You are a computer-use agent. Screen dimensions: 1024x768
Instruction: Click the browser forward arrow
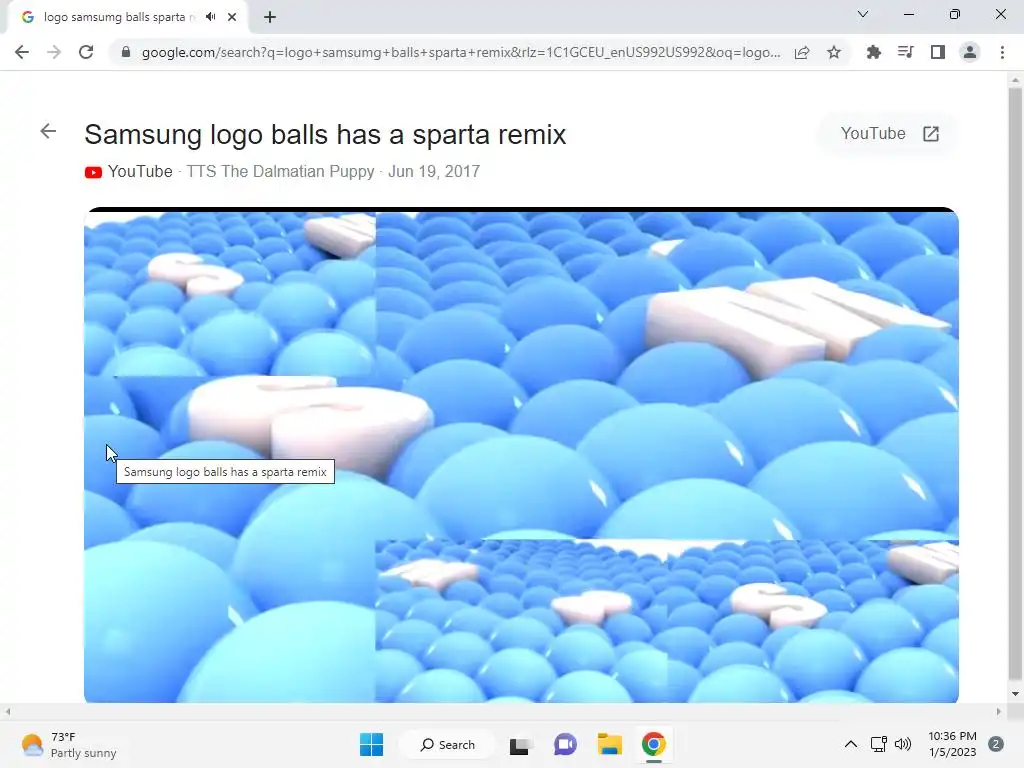(x=54, y=52)
